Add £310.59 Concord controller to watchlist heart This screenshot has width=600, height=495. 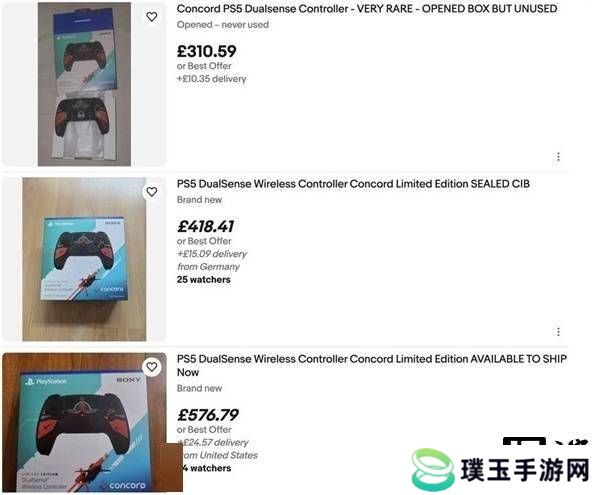[x=152, y=16]
